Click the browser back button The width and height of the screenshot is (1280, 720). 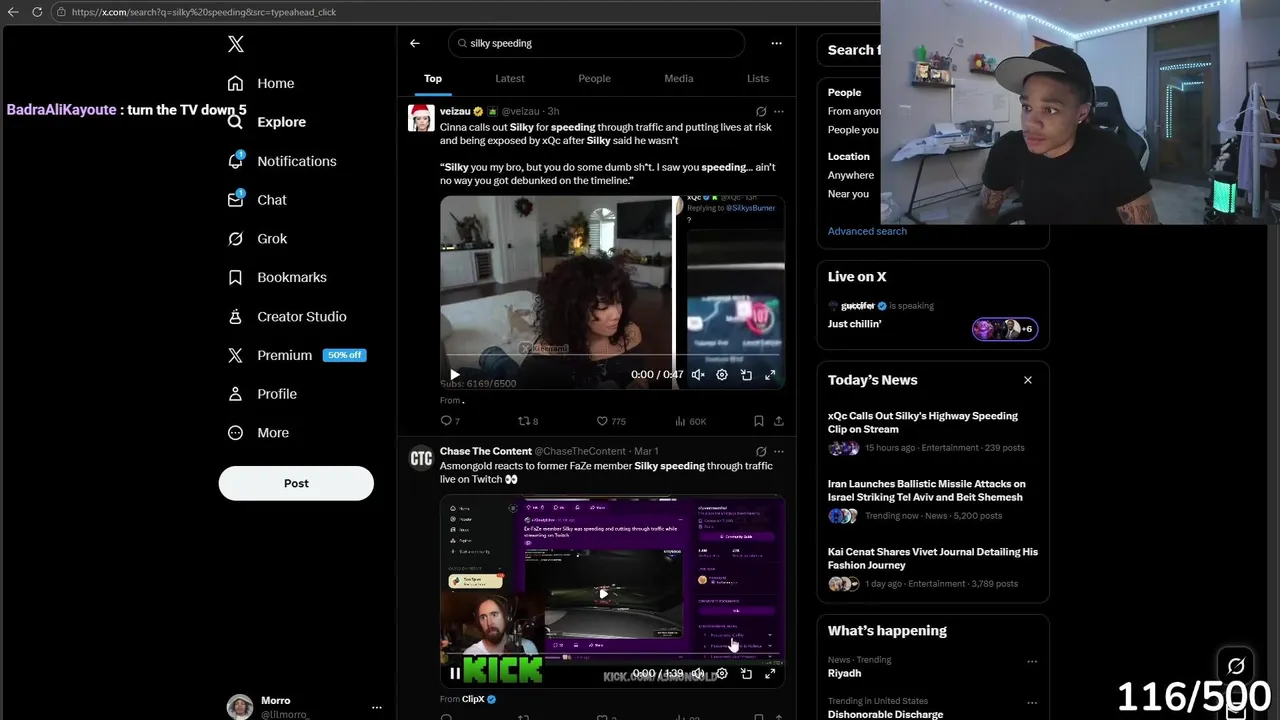13,12
